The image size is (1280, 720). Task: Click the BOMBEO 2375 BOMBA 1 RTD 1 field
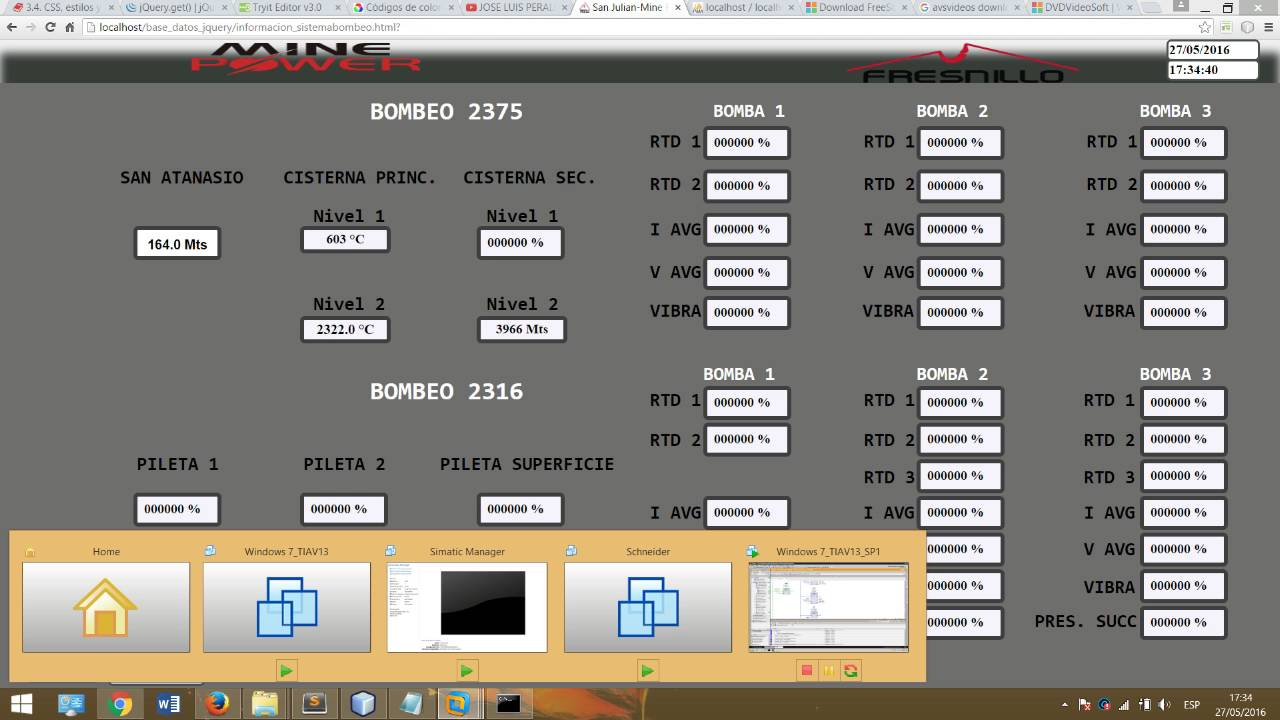(747, 143)
